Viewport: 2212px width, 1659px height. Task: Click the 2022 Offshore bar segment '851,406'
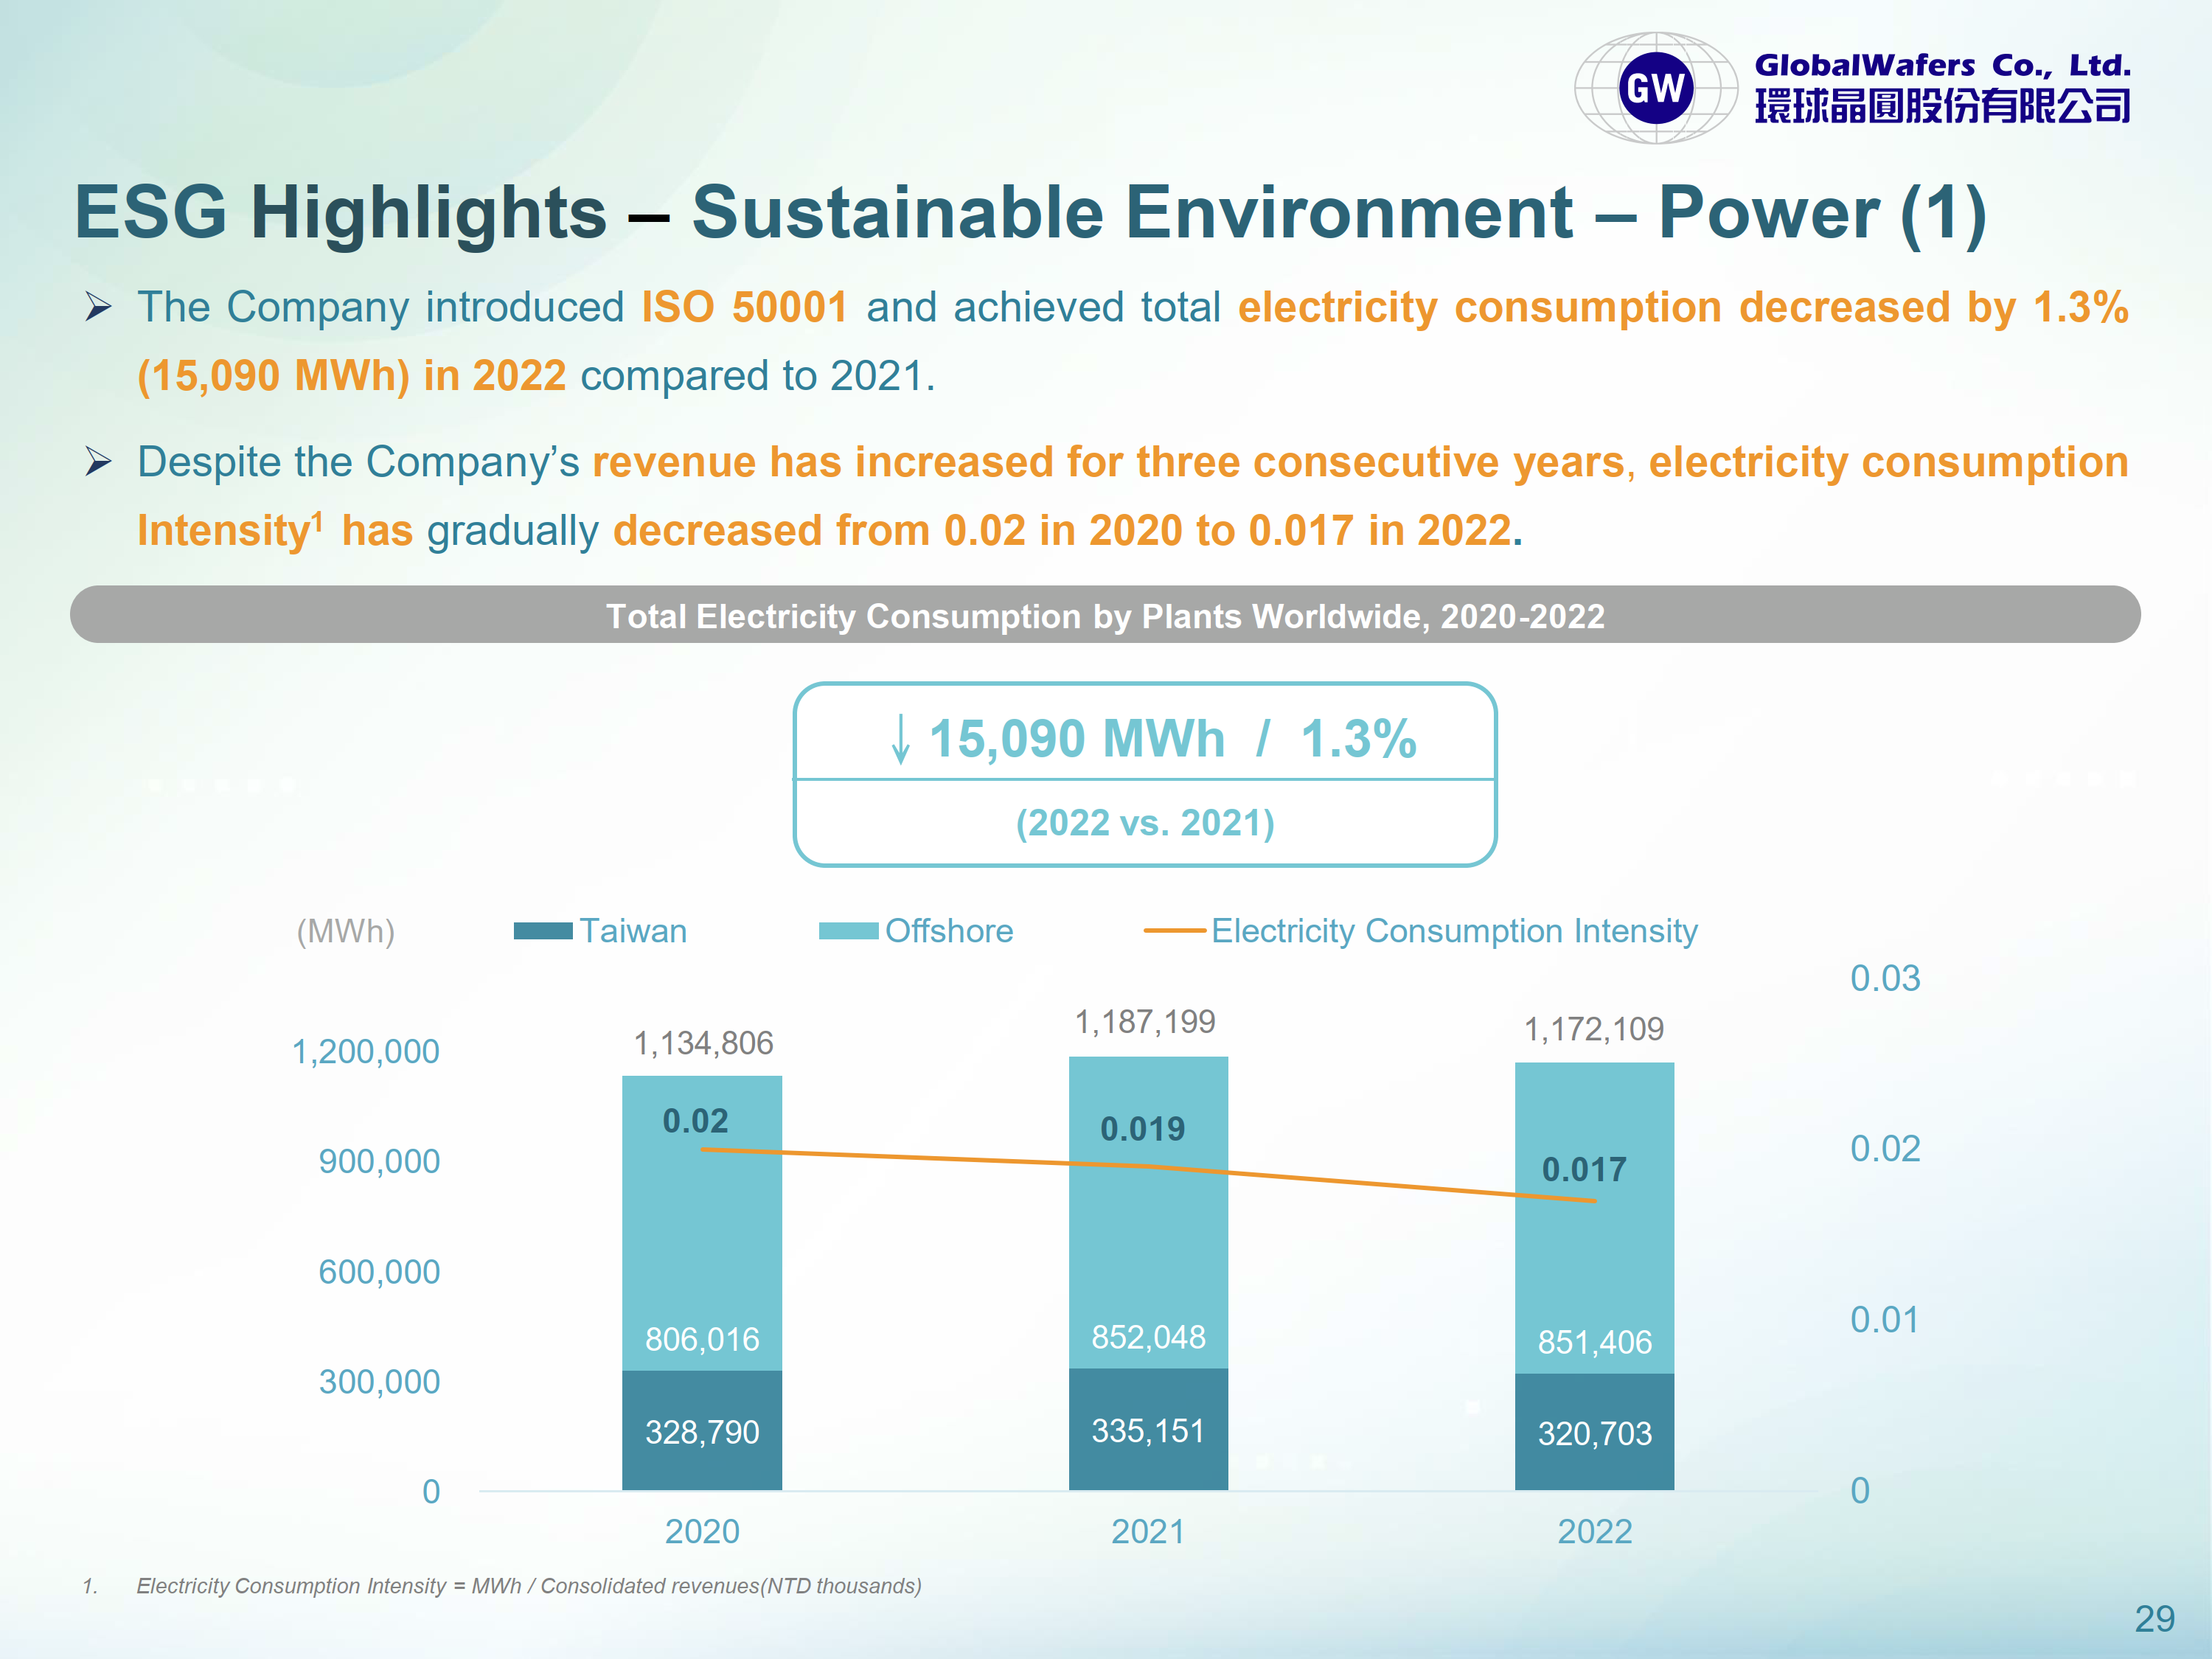1594,1218
